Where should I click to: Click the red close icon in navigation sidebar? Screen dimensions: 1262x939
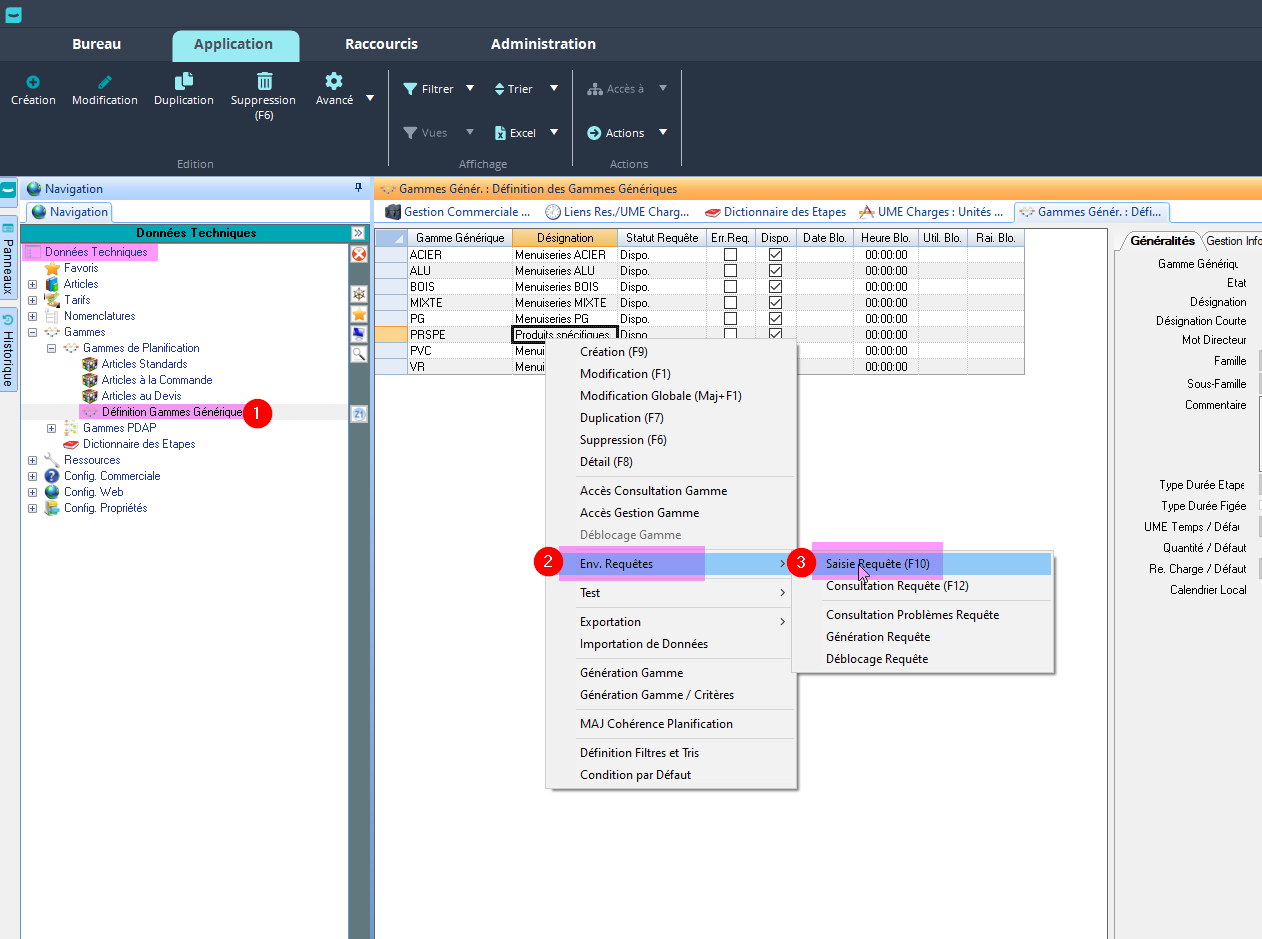[359, 255]
